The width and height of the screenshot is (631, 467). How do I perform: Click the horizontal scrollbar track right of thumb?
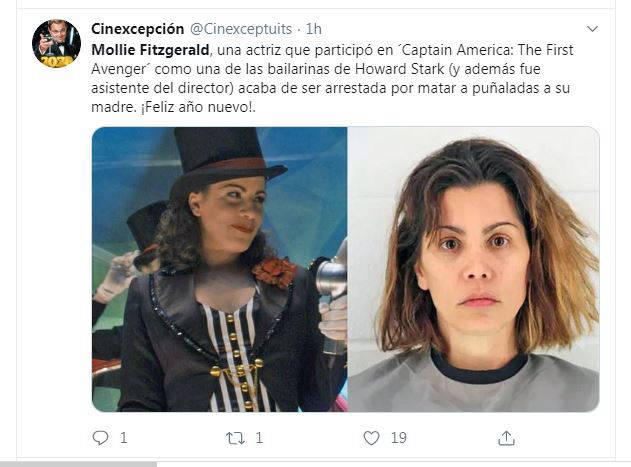point(394,465)
